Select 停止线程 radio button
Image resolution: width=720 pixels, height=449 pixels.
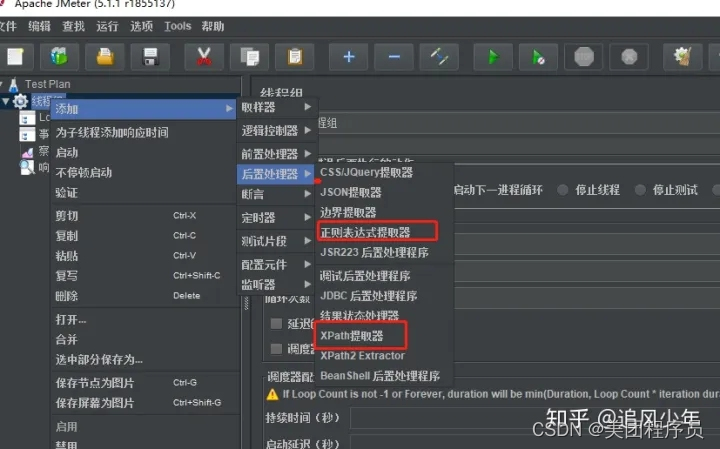pyautogui.click(x=562, y=190)
